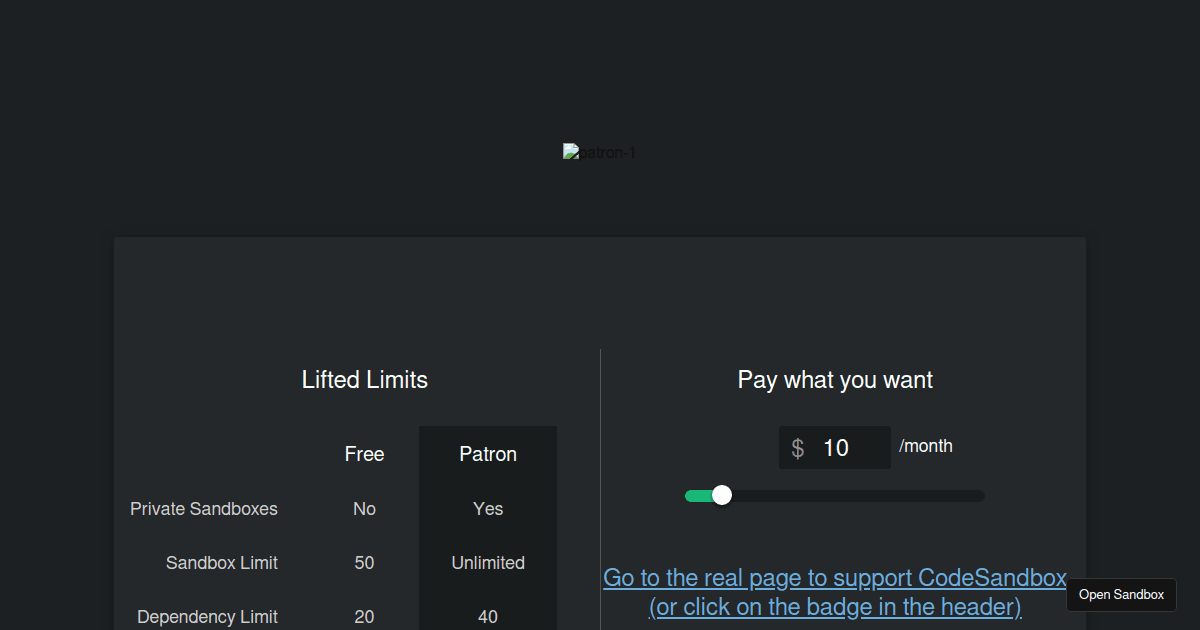Click the broken patron-1 badge image

599,152
